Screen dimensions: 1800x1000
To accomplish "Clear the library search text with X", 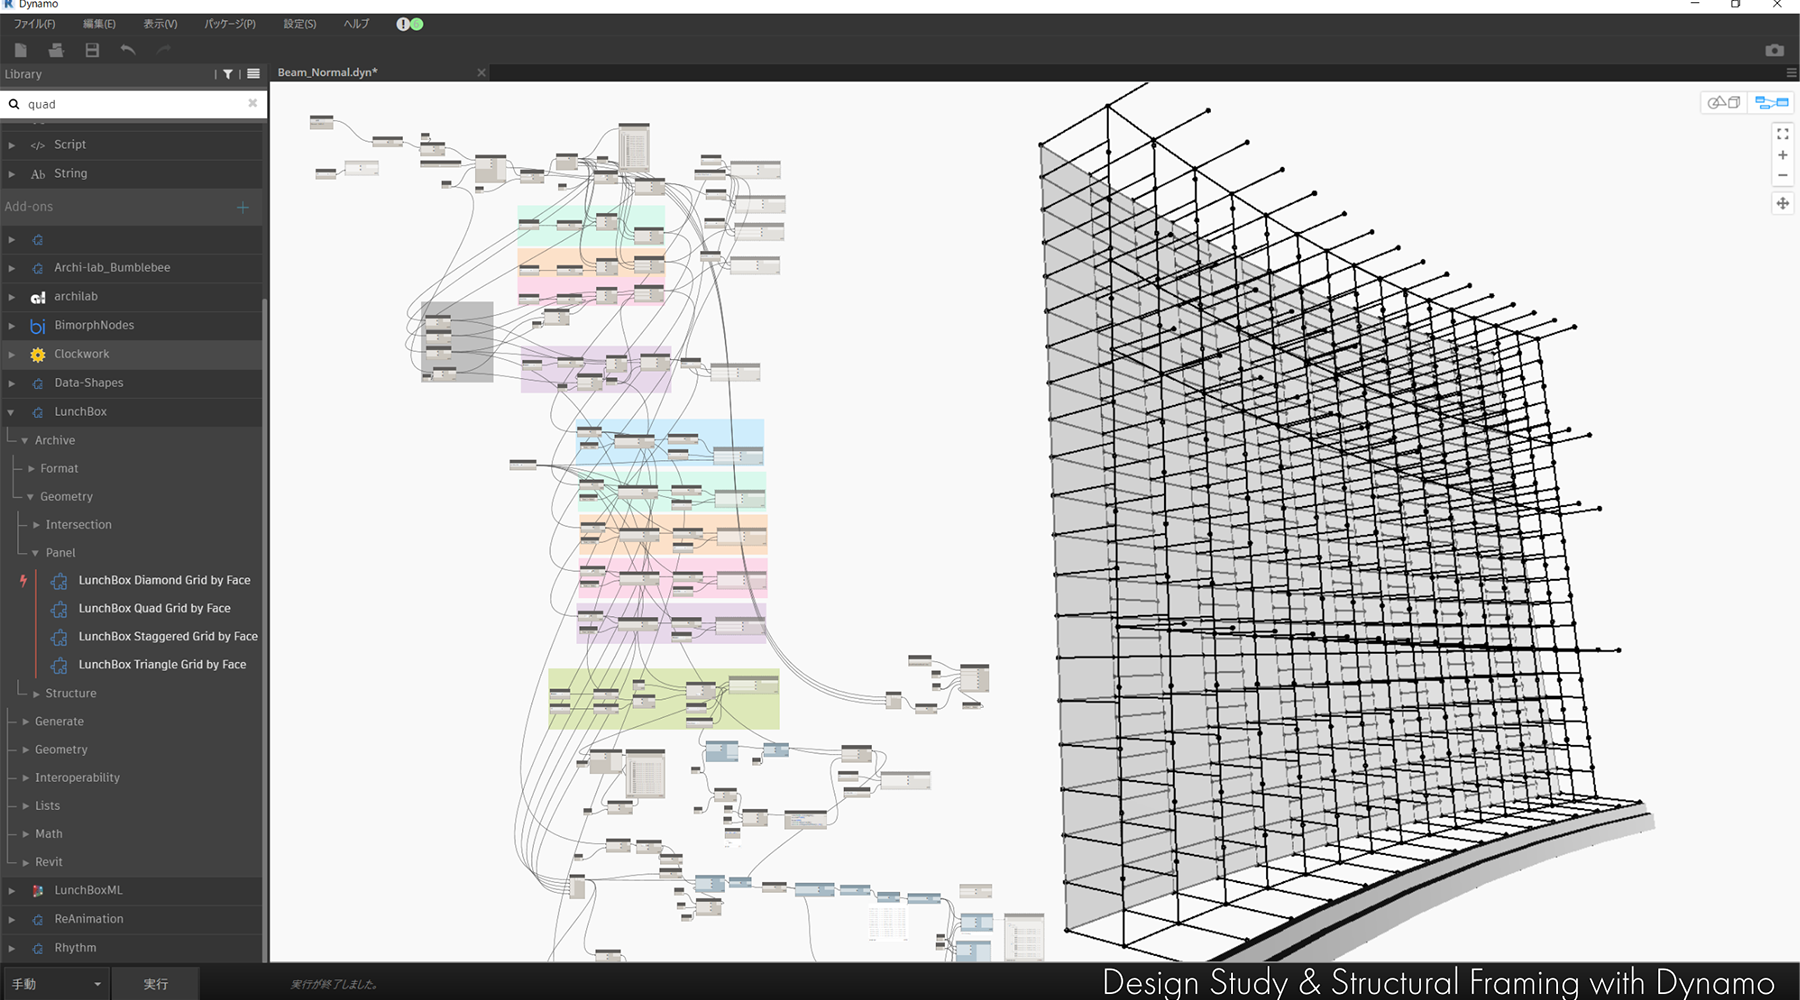I will (252, 103).
